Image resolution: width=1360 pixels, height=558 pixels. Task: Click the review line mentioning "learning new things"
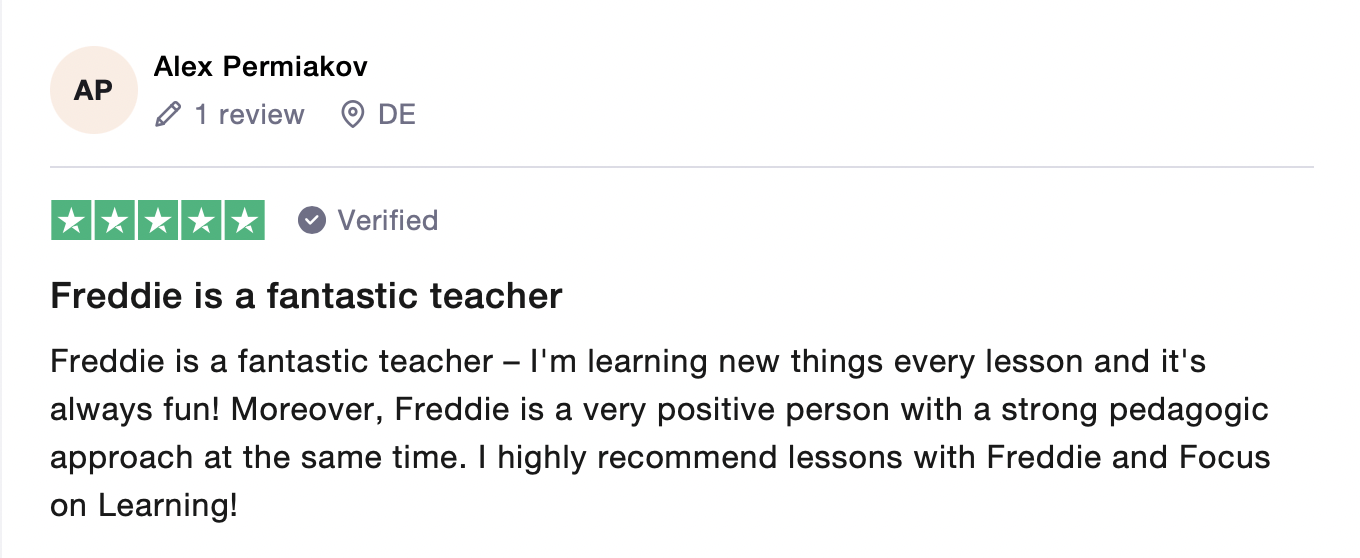coord(628,361)
